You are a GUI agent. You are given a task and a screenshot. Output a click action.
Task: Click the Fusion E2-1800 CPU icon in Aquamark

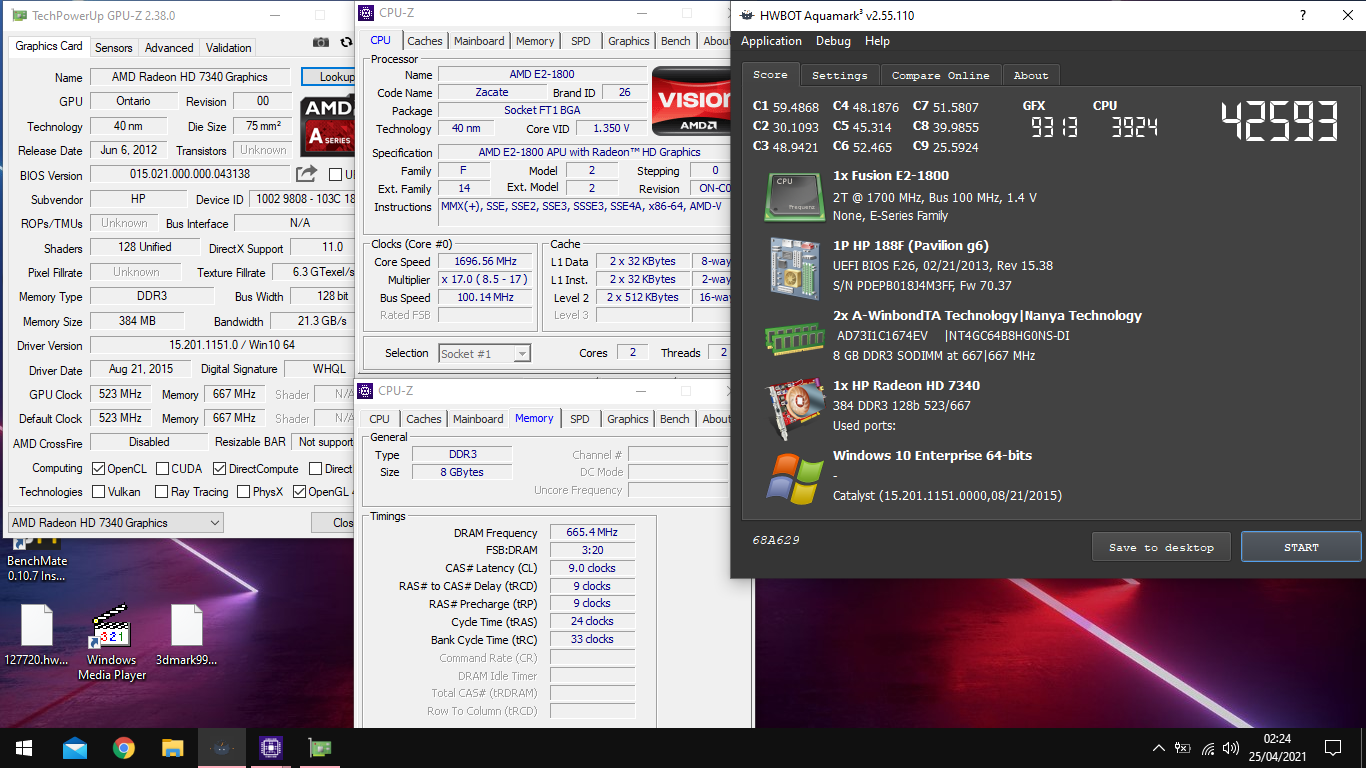pos(794,196)
